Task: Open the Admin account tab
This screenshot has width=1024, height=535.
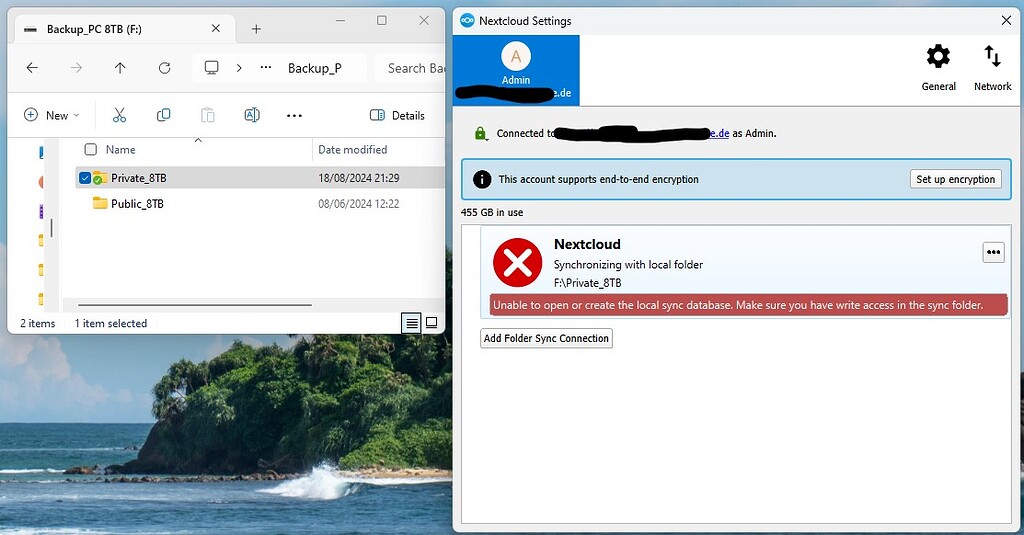Action: (516, 66)
